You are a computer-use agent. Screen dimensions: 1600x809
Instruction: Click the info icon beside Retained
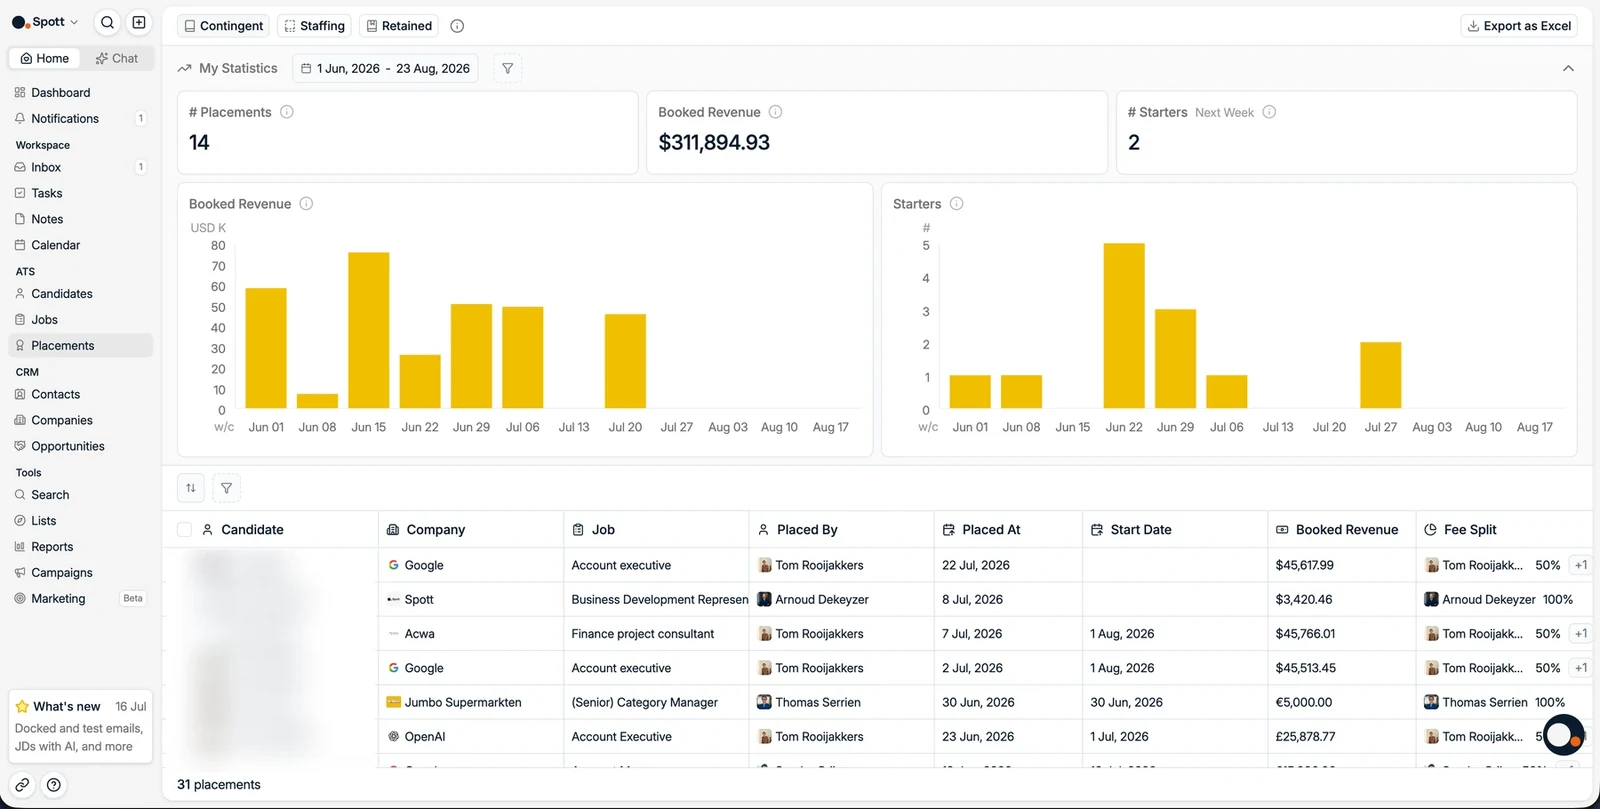[457, 26]
